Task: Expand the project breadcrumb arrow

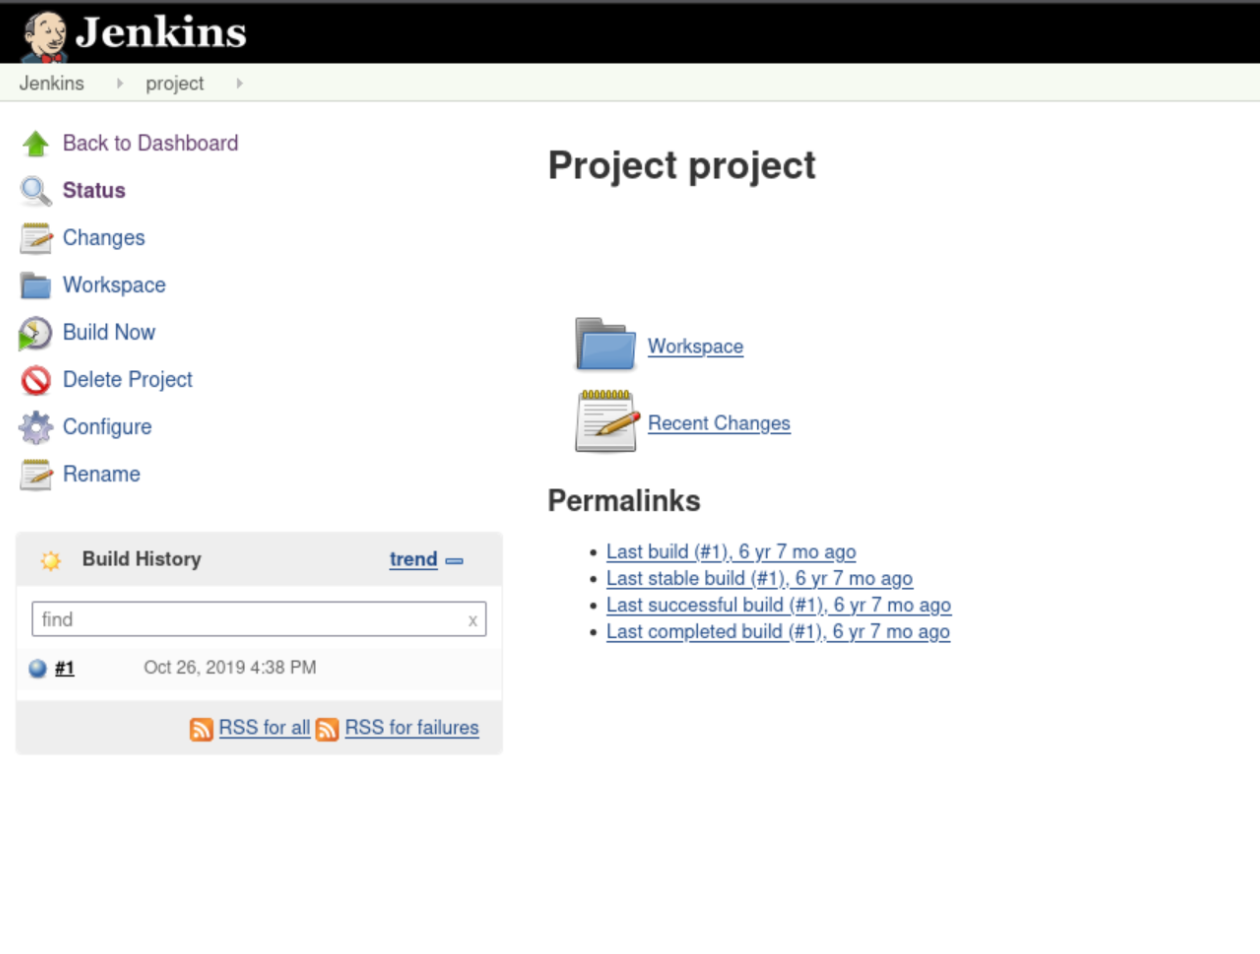Action: pyautogui.click(x=239, y=83)
